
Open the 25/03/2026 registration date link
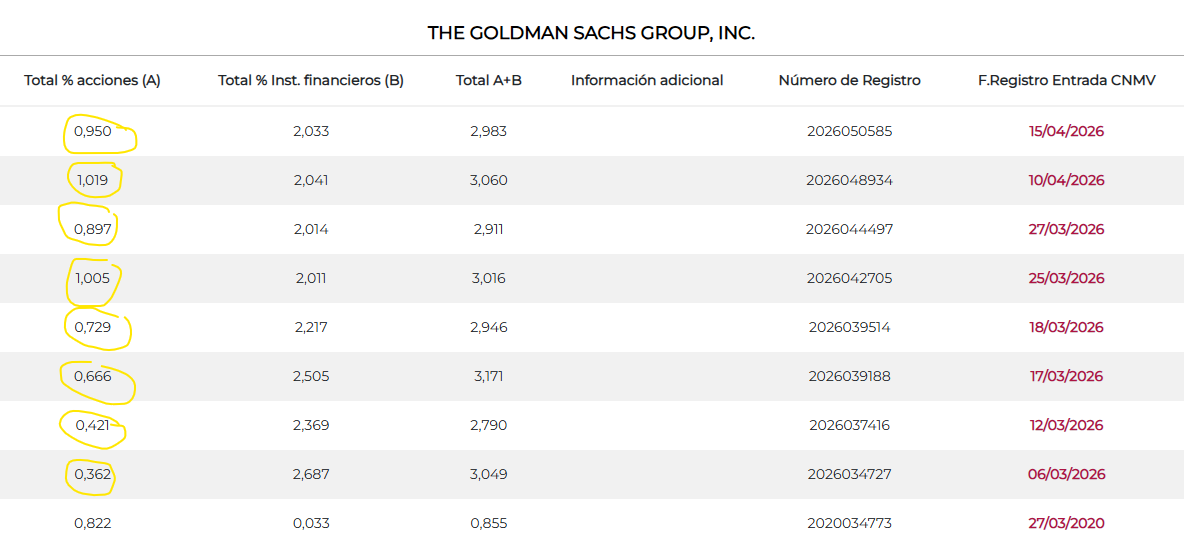point(1066,278)
